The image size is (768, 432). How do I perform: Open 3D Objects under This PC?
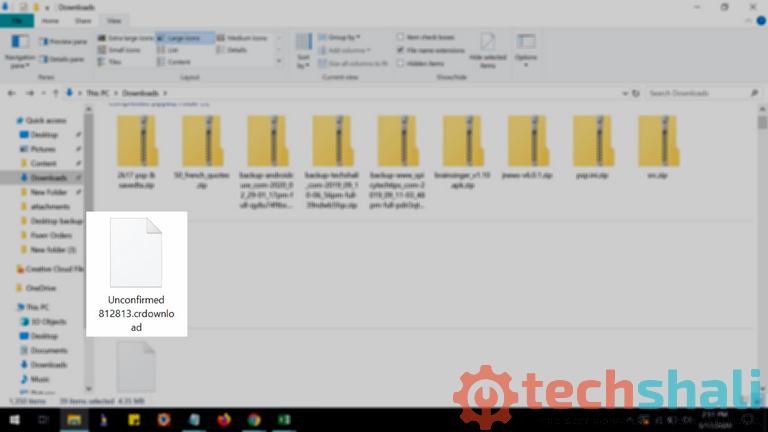[48, 322]
